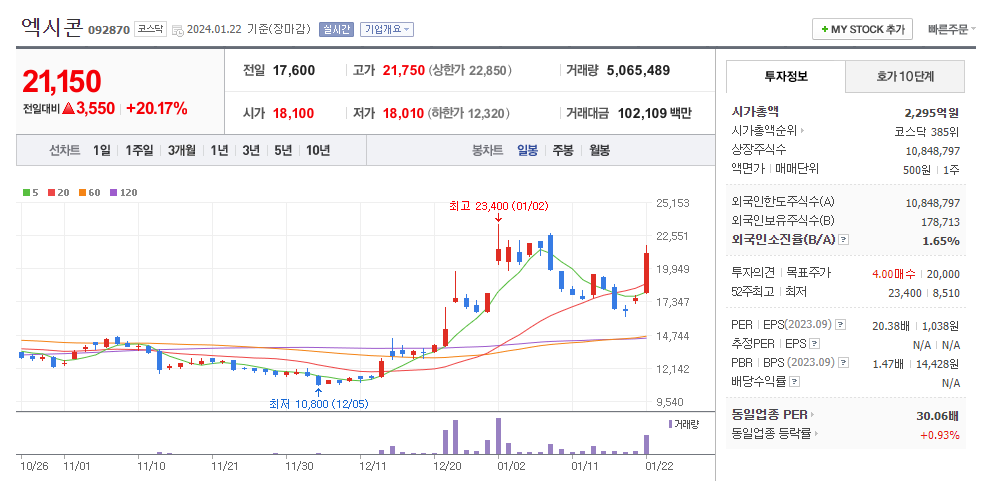Viewport: 1005px width, 481px height.
Task: Expand the 기업개요 dropdown
Action: (386, 30)
